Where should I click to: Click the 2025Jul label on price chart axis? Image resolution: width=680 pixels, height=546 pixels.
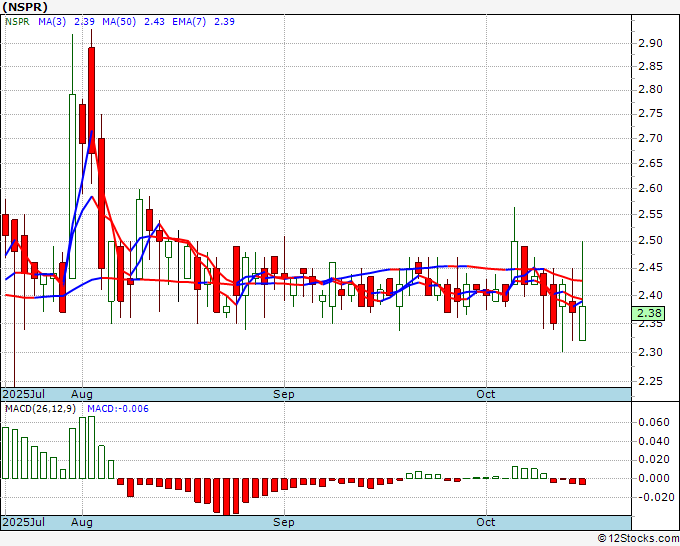pos(23,394)
